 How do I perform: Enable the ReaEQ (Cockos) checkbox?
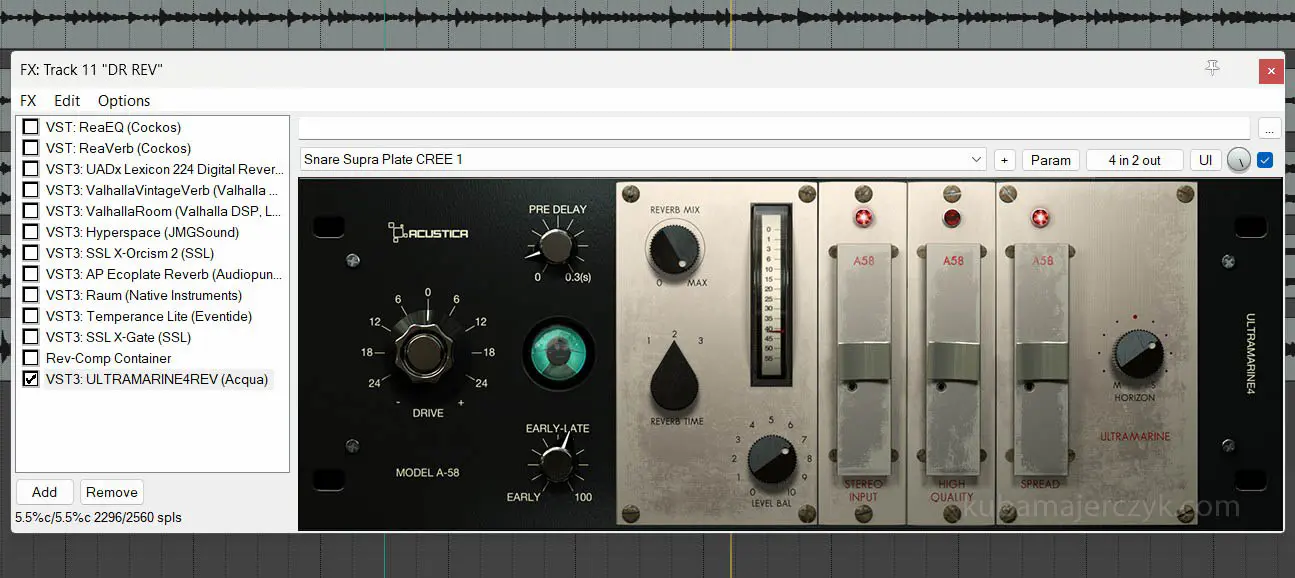(x=31, y=127)
